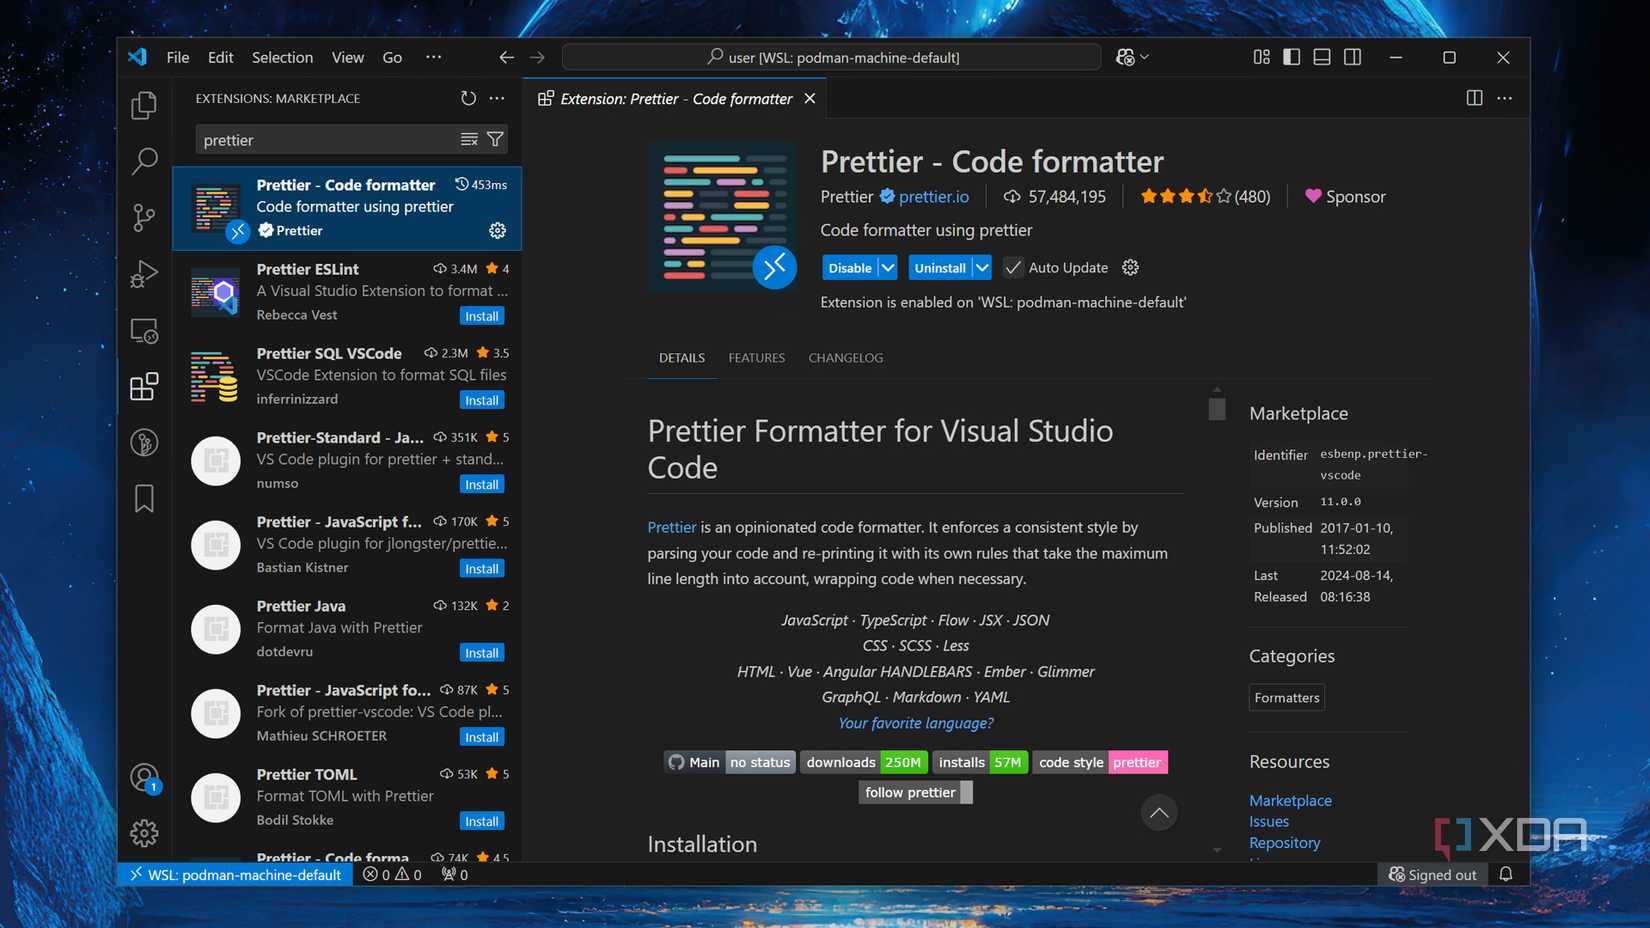Image resolution: width=1650 pixels, height=928 pixels.
Task: Open the Remote Explorer view
Action: [144, 331]
